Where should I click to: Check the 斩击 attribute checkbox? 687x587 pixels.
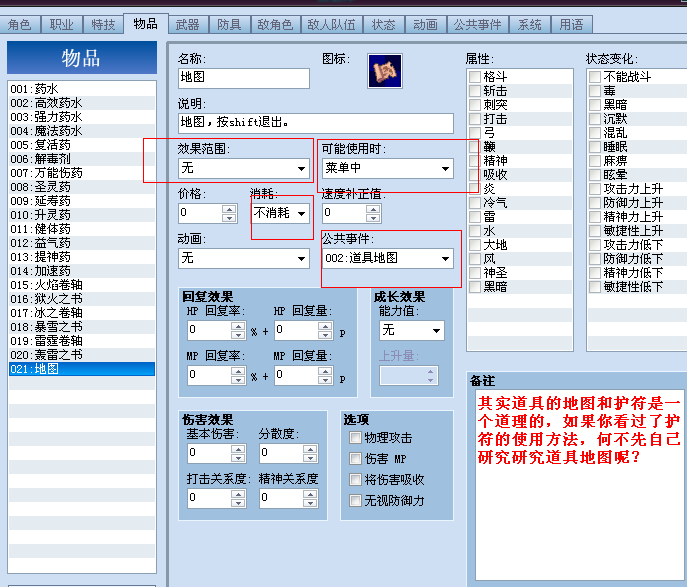[475, 91]
